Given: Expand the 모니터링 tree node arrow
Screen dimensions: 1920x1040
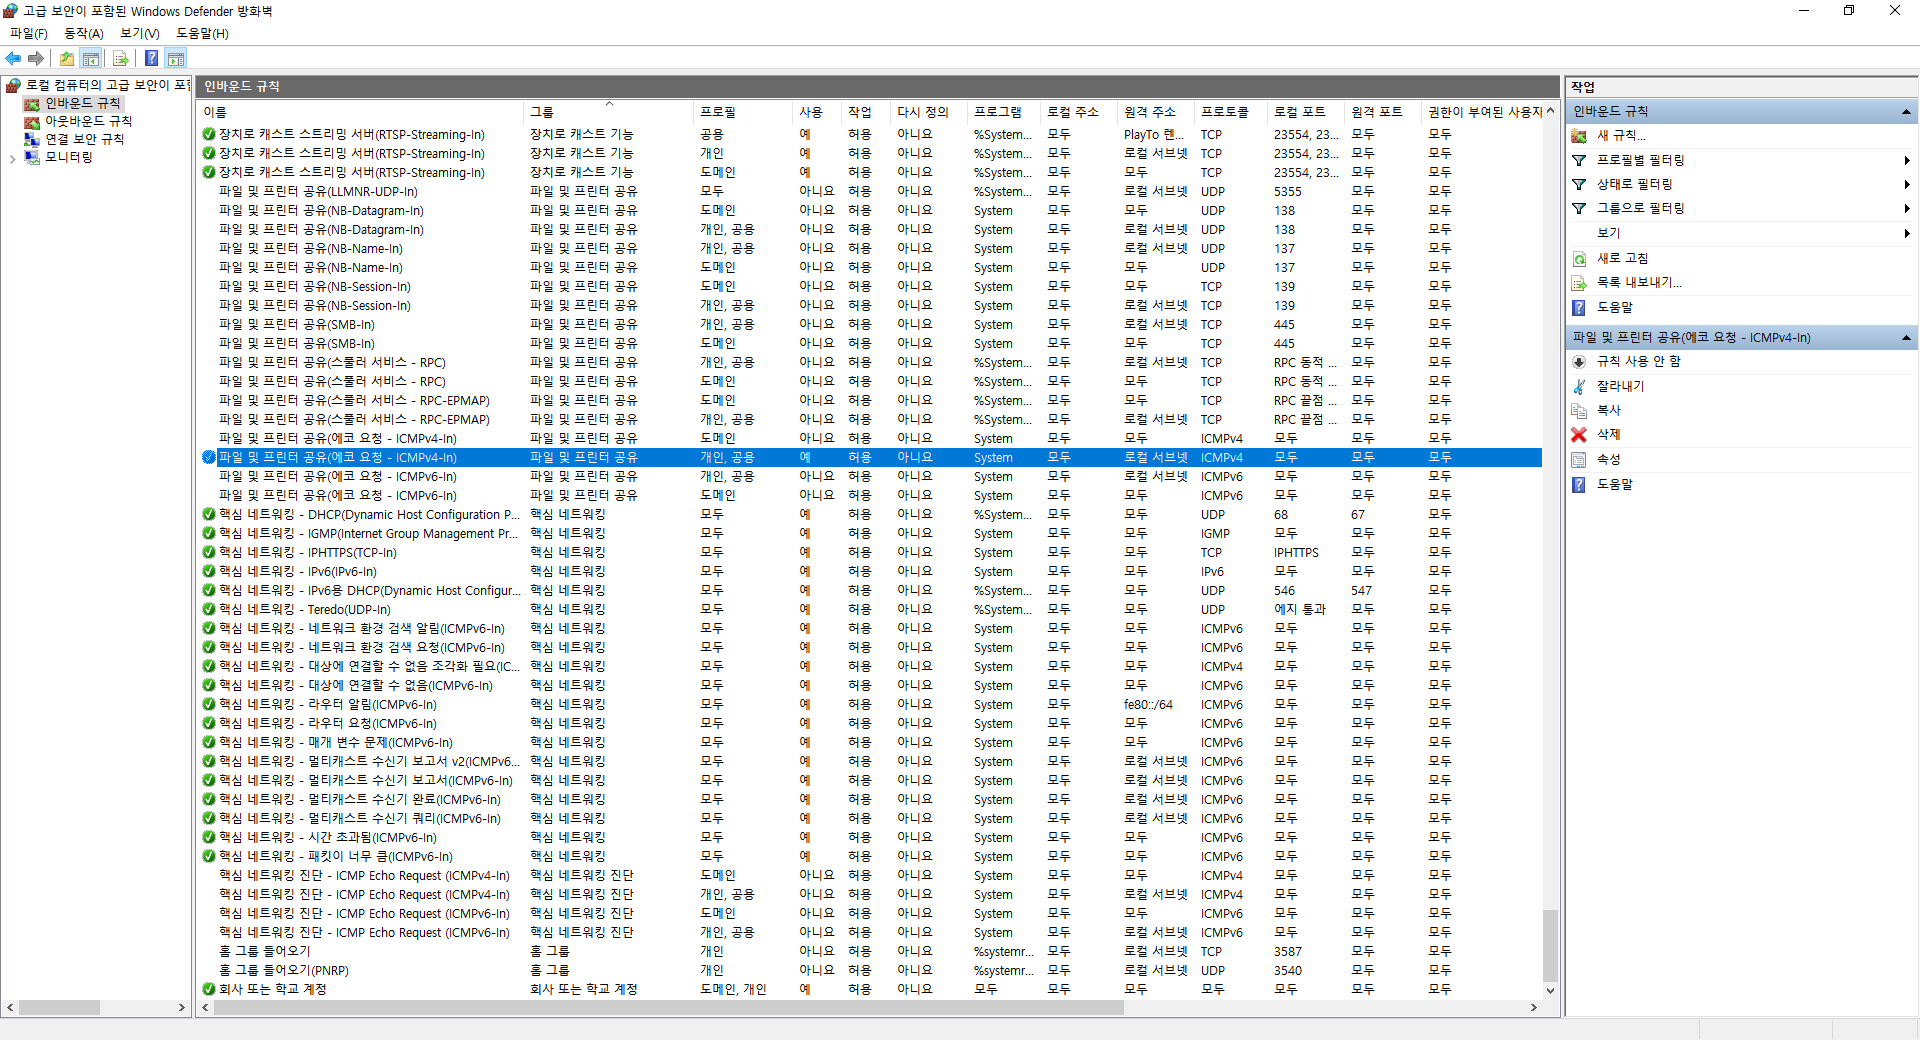Looking at the screenshot, I should (x=12, y=158).
